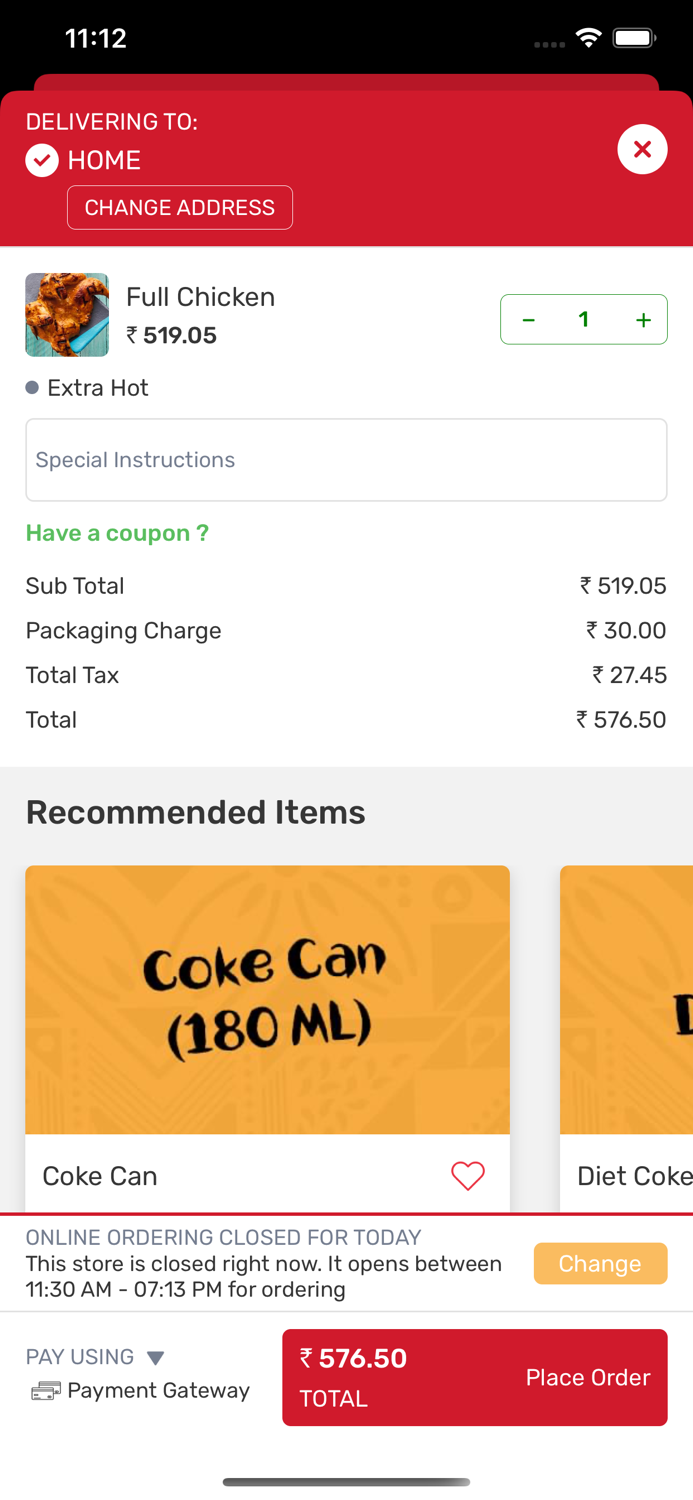Click the Special Instructions text field
693x1500 pixels.
(346, 460)
